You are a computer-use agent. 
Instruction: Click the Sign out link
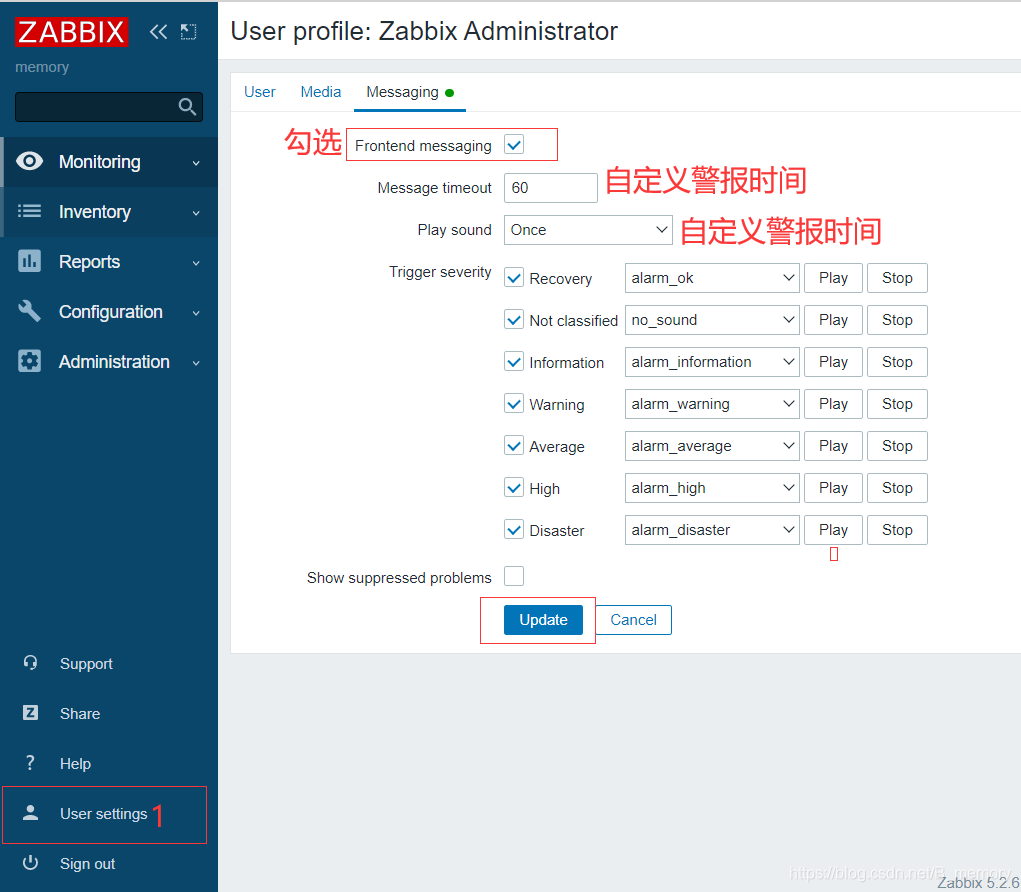click(87, 863)
